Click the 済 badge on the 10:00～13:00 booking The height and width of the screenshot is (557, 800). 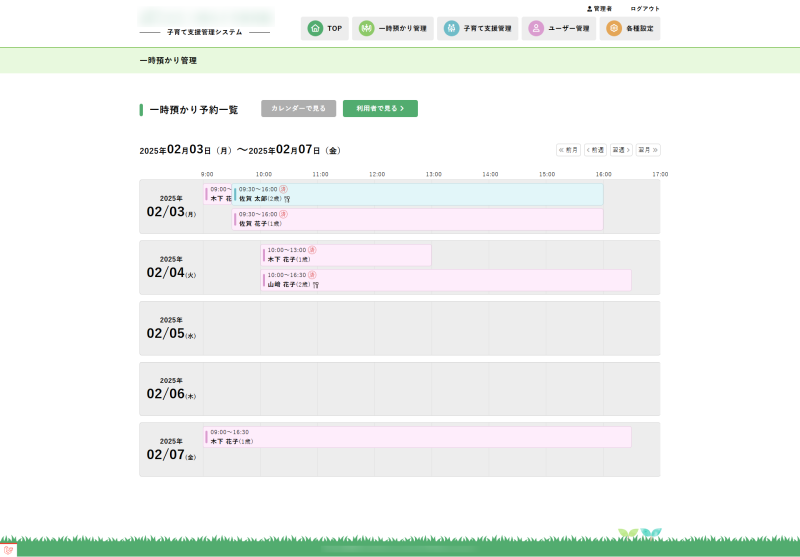[313, 249]
